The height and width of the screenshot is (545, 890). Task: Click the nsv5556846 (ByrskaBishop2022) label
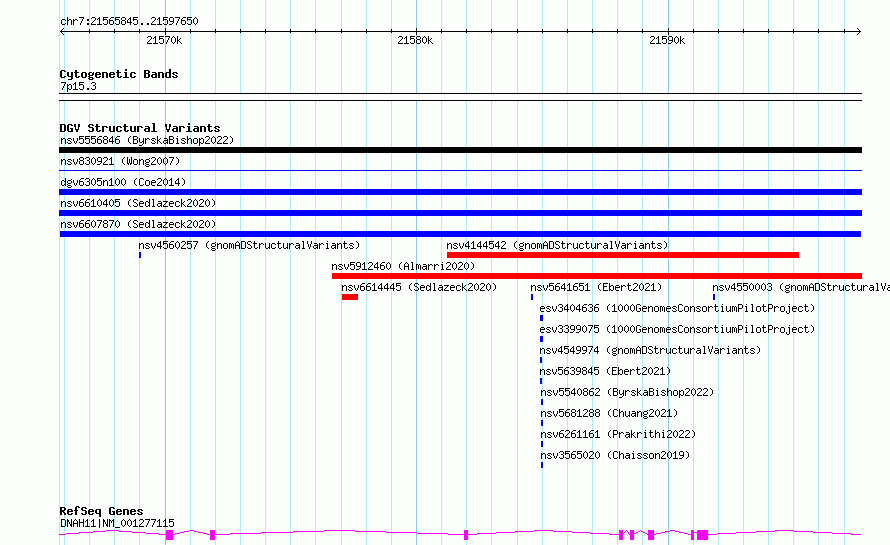(147, 140)
